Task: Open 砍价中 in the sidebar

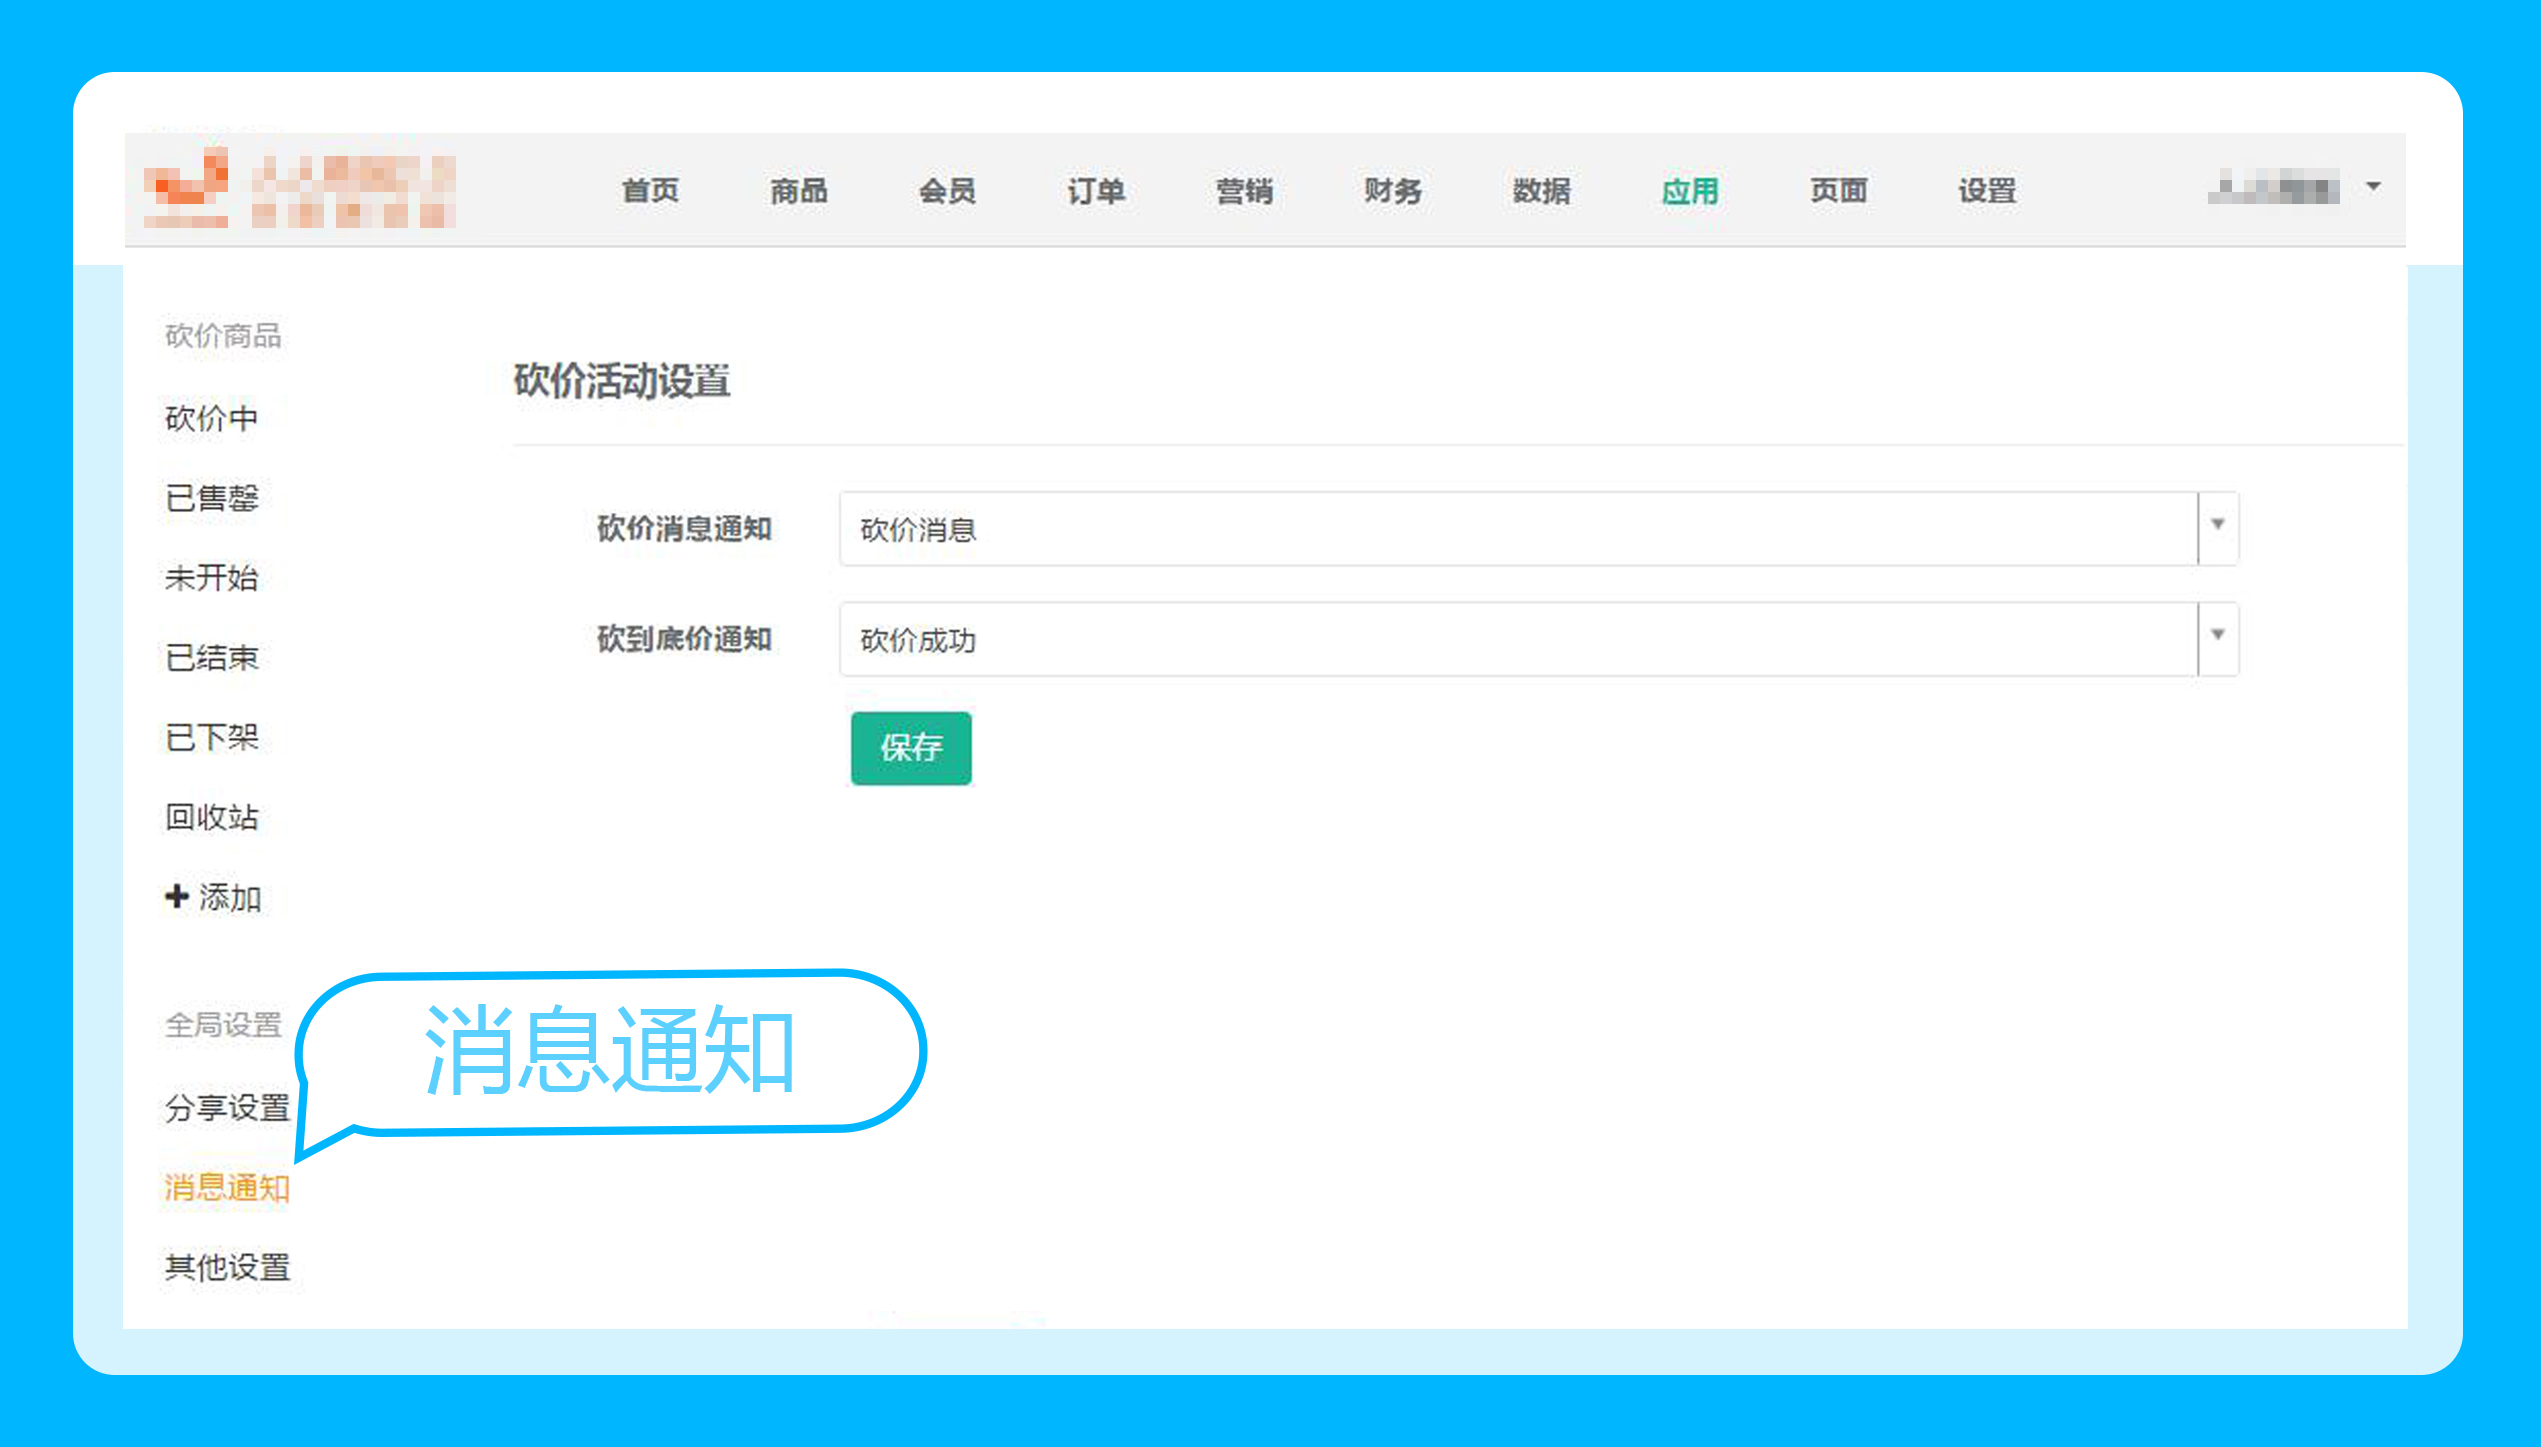Action: (212, 418)
